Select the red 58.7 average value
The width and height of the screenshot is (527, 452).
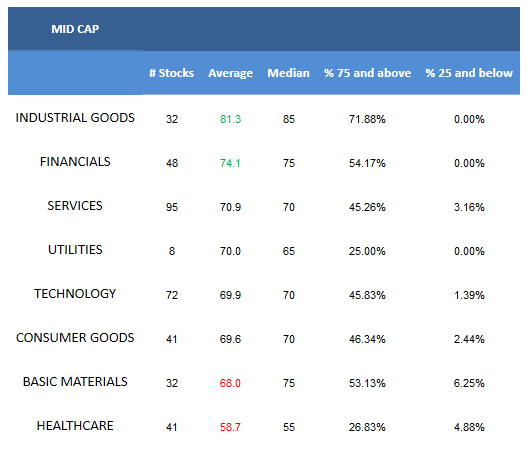point(230,427)
